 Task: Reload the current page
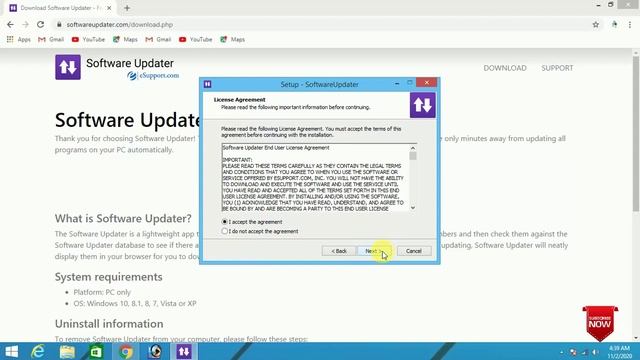(x=40, y=24)
